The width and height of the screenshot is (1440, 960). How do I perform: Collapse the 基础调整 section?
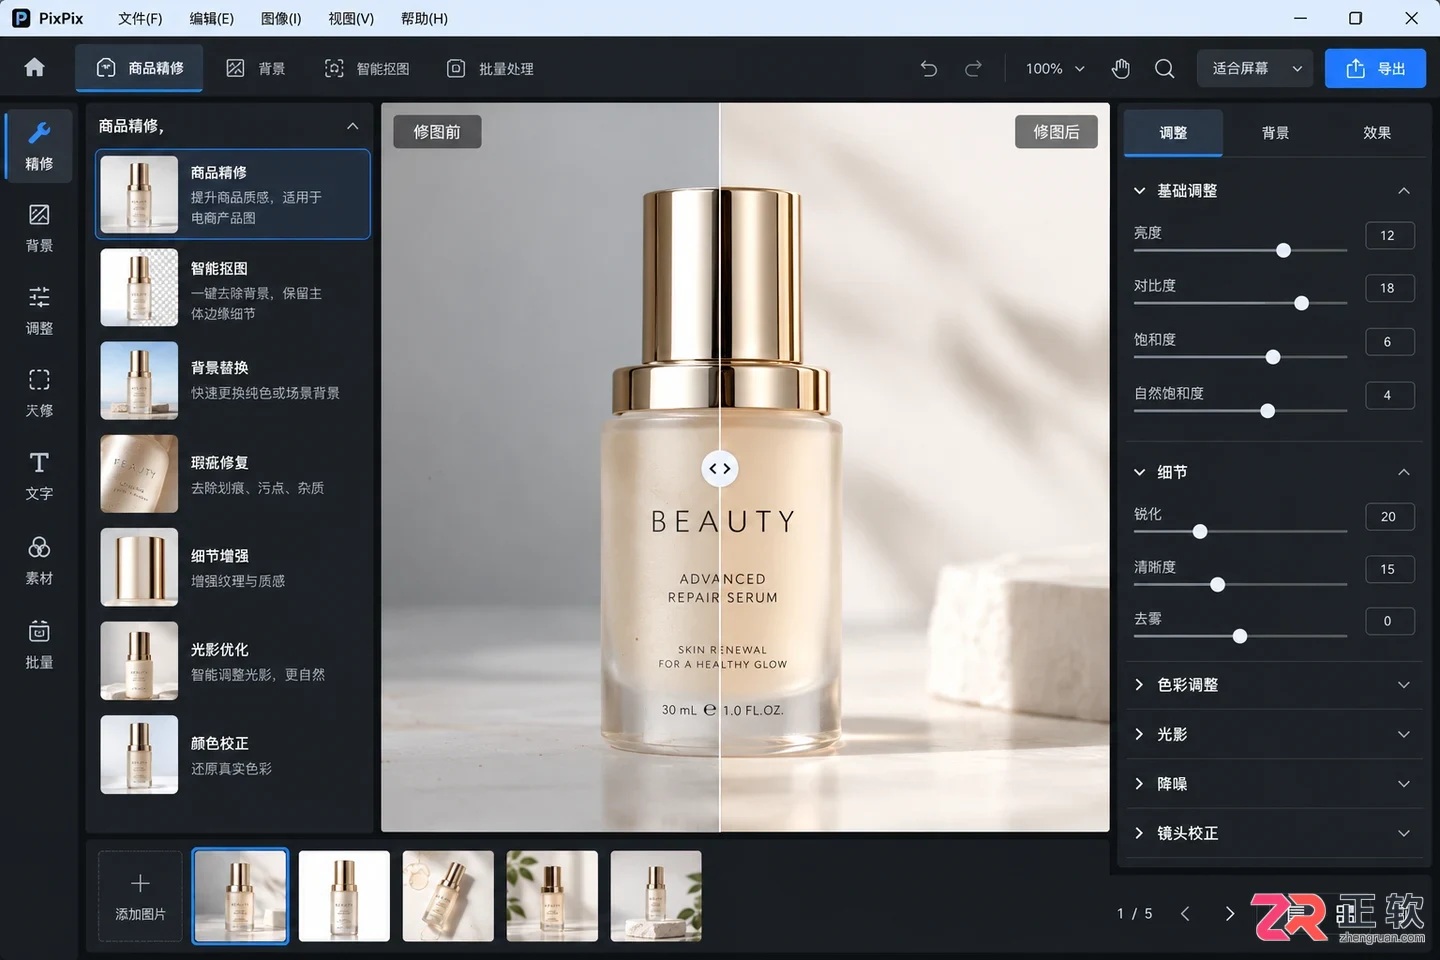click(1404, 191)
